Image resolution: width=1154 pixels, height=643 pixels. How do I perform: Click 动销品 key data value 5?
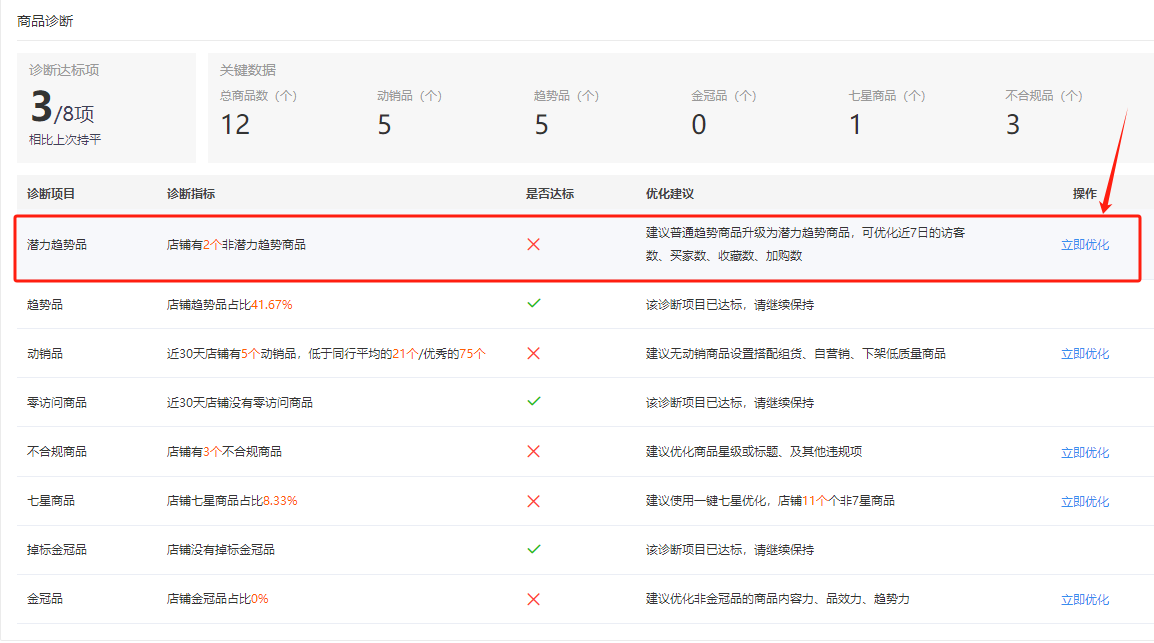tap(384, 124)
